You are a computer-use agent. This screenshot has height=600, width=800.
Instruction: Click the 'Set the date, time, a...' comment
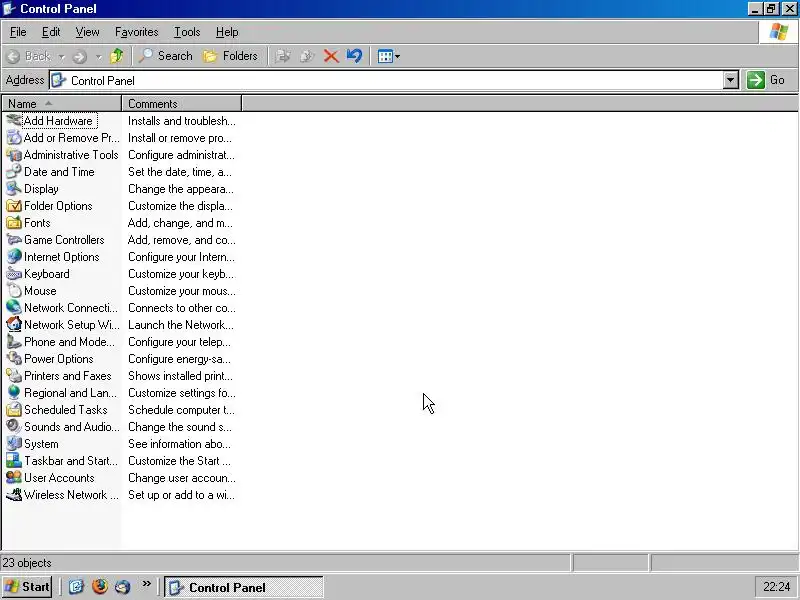point(180,172)
